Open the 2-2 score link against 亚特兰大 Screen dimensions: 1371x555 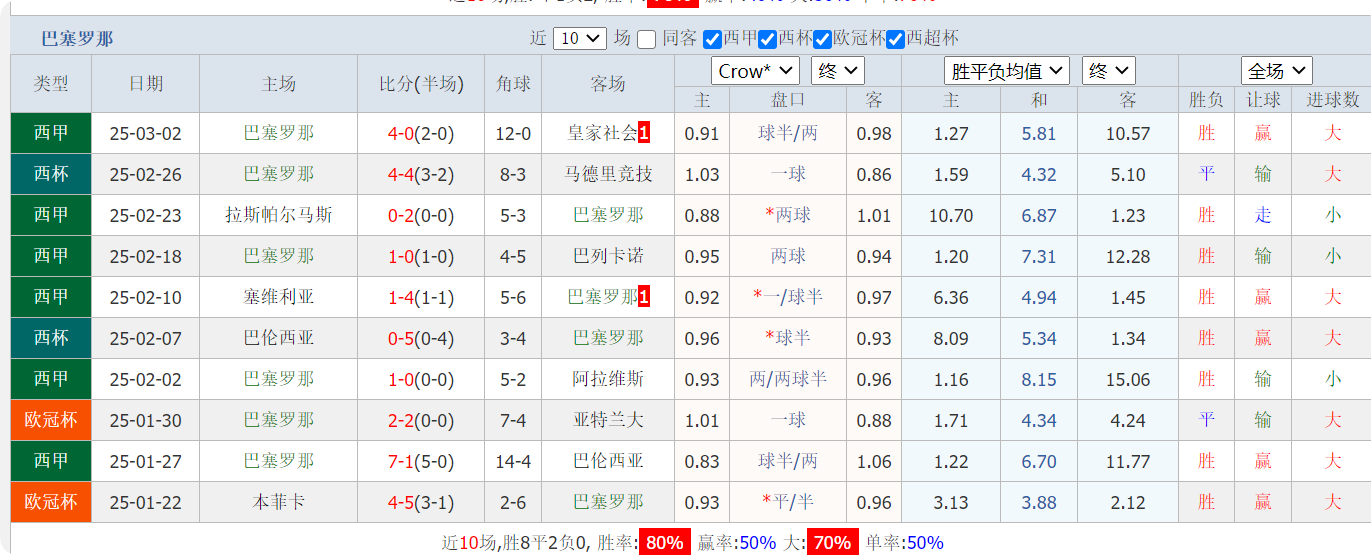(400, 421)
